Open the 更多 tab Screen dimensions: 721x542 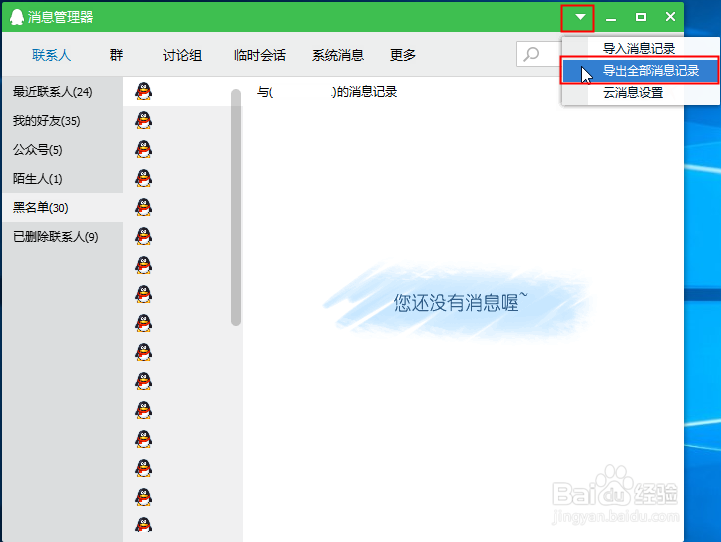[403, 55]
